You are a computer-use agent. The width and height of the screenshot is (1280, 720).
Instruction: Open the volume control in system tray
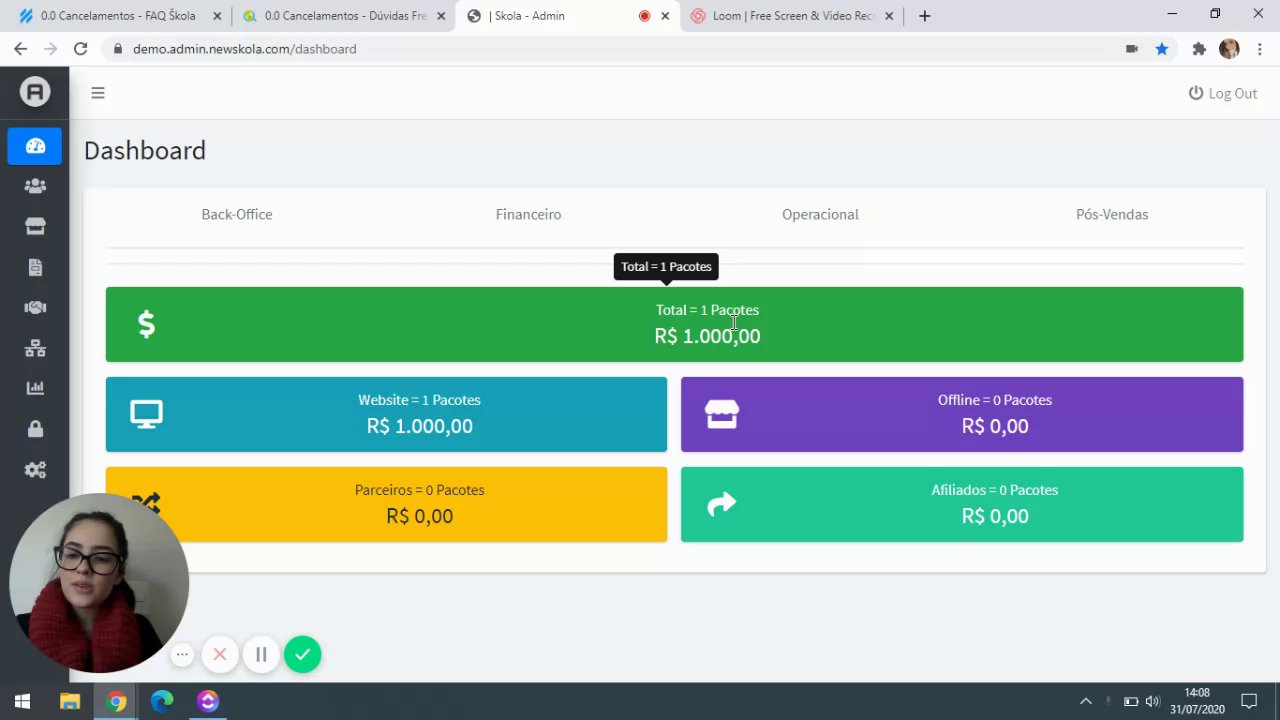[x=1152, y=702]
